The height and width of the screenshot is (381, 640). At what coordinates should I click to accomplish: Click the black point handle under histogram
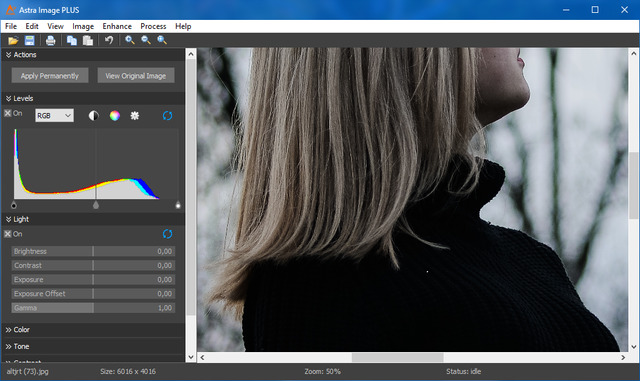click(x=14, y=205)
